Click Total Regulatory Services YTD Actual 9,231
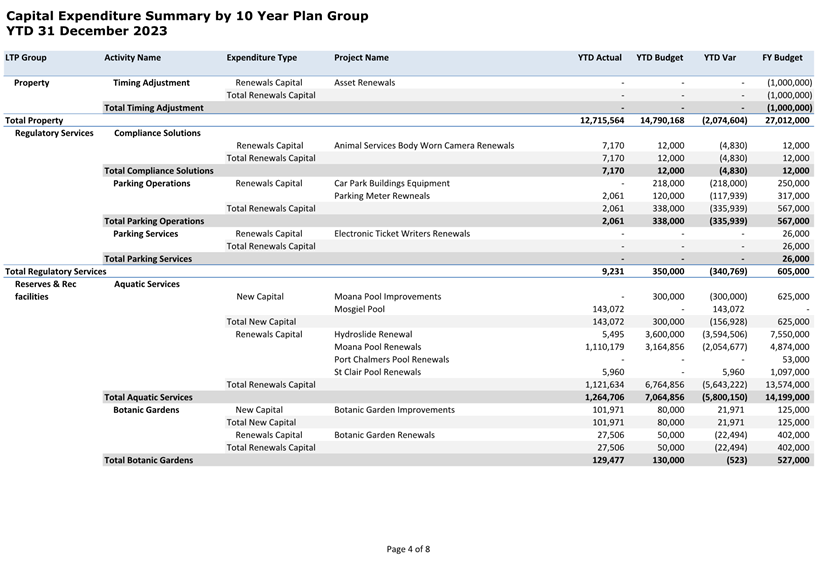Screen dimensions: 817x578 [613, 272]
